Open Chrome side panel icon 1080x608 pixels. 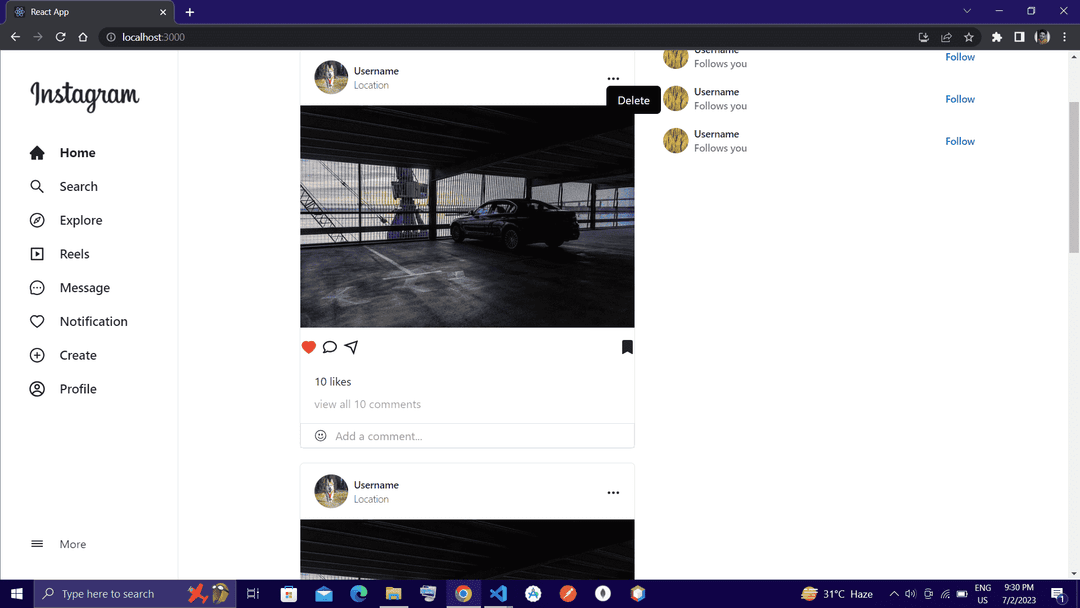coord(1019,37)
